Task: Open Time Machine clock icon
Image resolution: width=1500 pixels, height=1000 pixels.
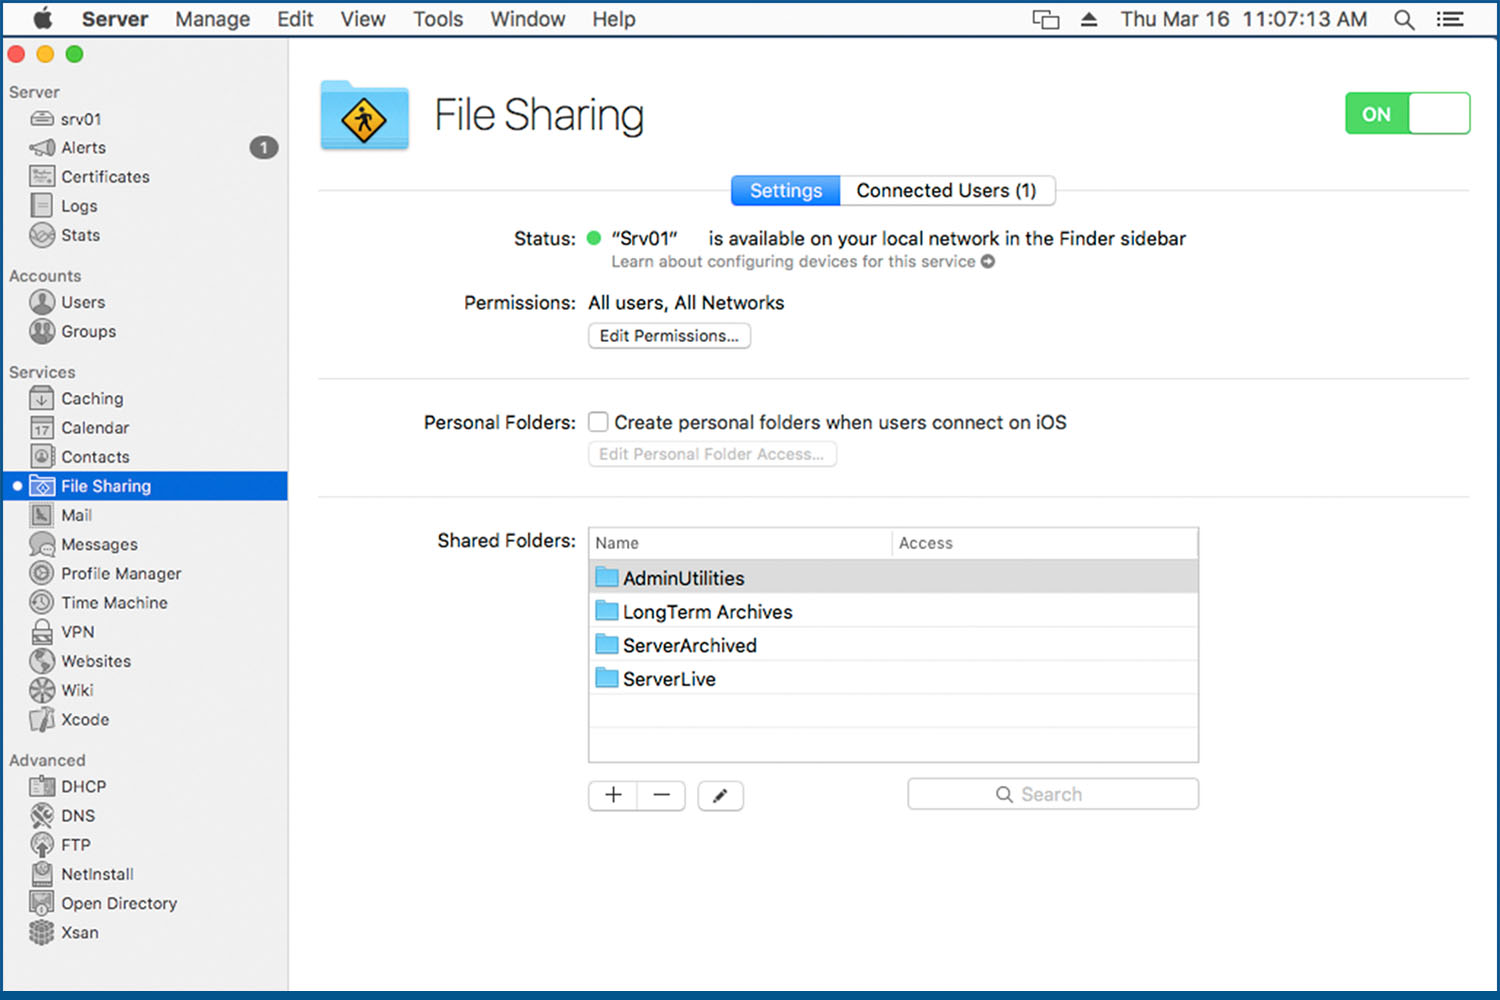Action: pos(42,602)
